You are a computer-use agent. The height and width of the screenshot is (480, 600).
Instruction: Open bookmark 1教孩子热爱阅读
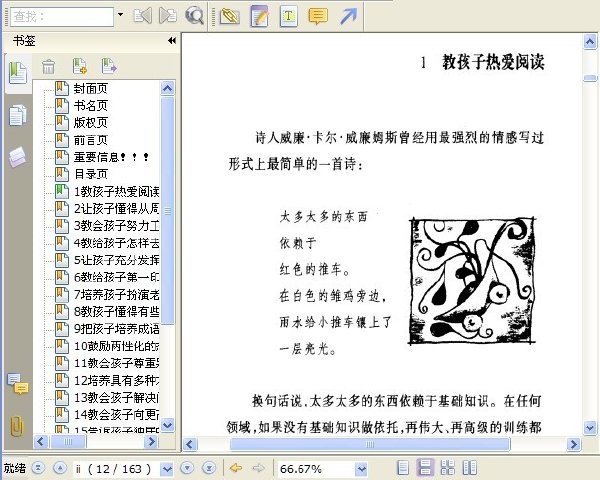click(116, 191)
